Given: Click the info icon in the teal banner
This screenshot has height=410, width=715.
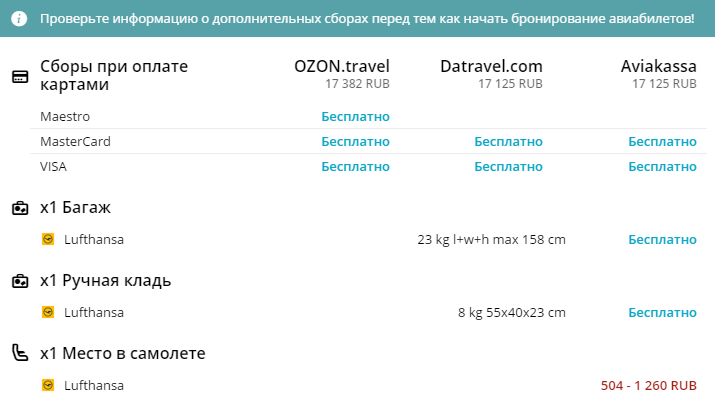Looking at the screenshot, I should pyautogui.click(x=20, y=19).
